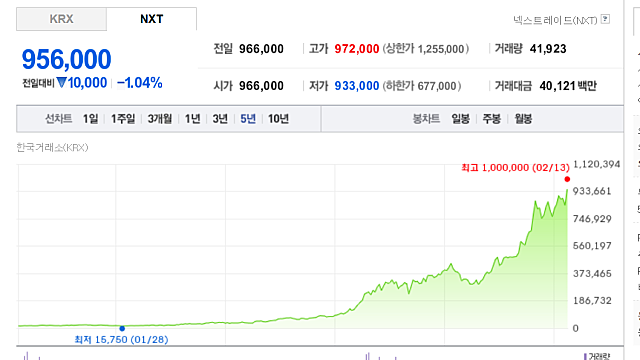This screenshot has height=360, width=640.
Task: Switch to 일봉 candlestick chart
Action: 460,119
